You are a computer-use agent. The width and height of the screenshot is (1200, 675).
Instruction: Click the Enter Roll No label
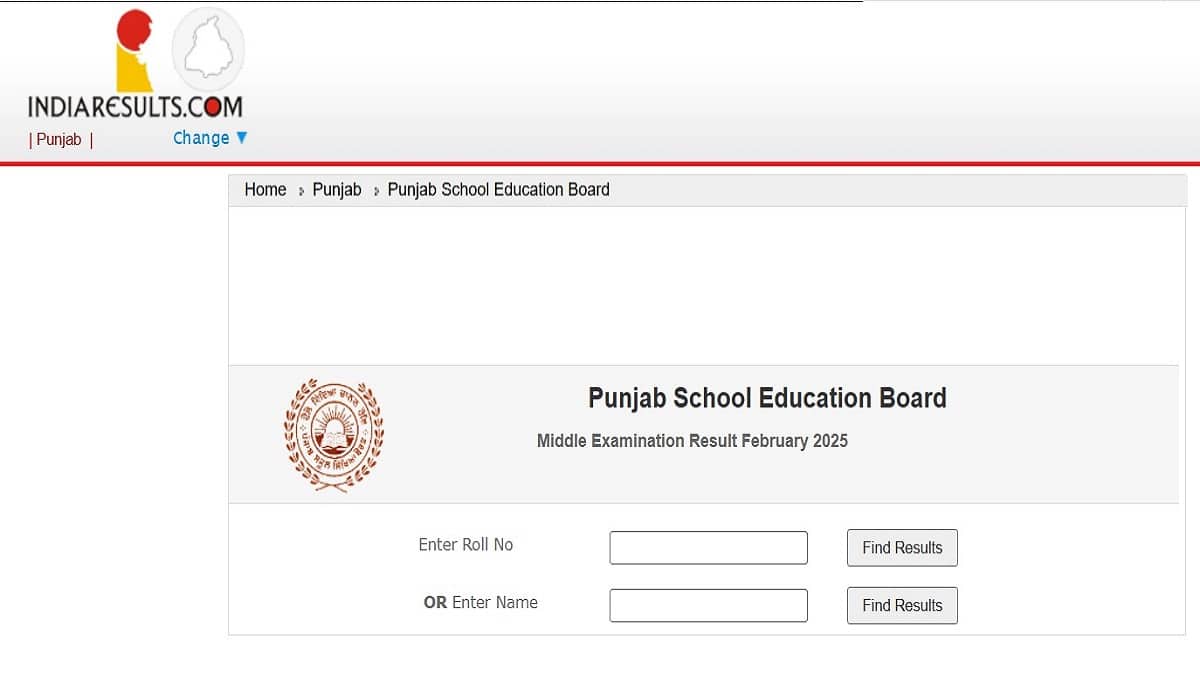[465, 545]
